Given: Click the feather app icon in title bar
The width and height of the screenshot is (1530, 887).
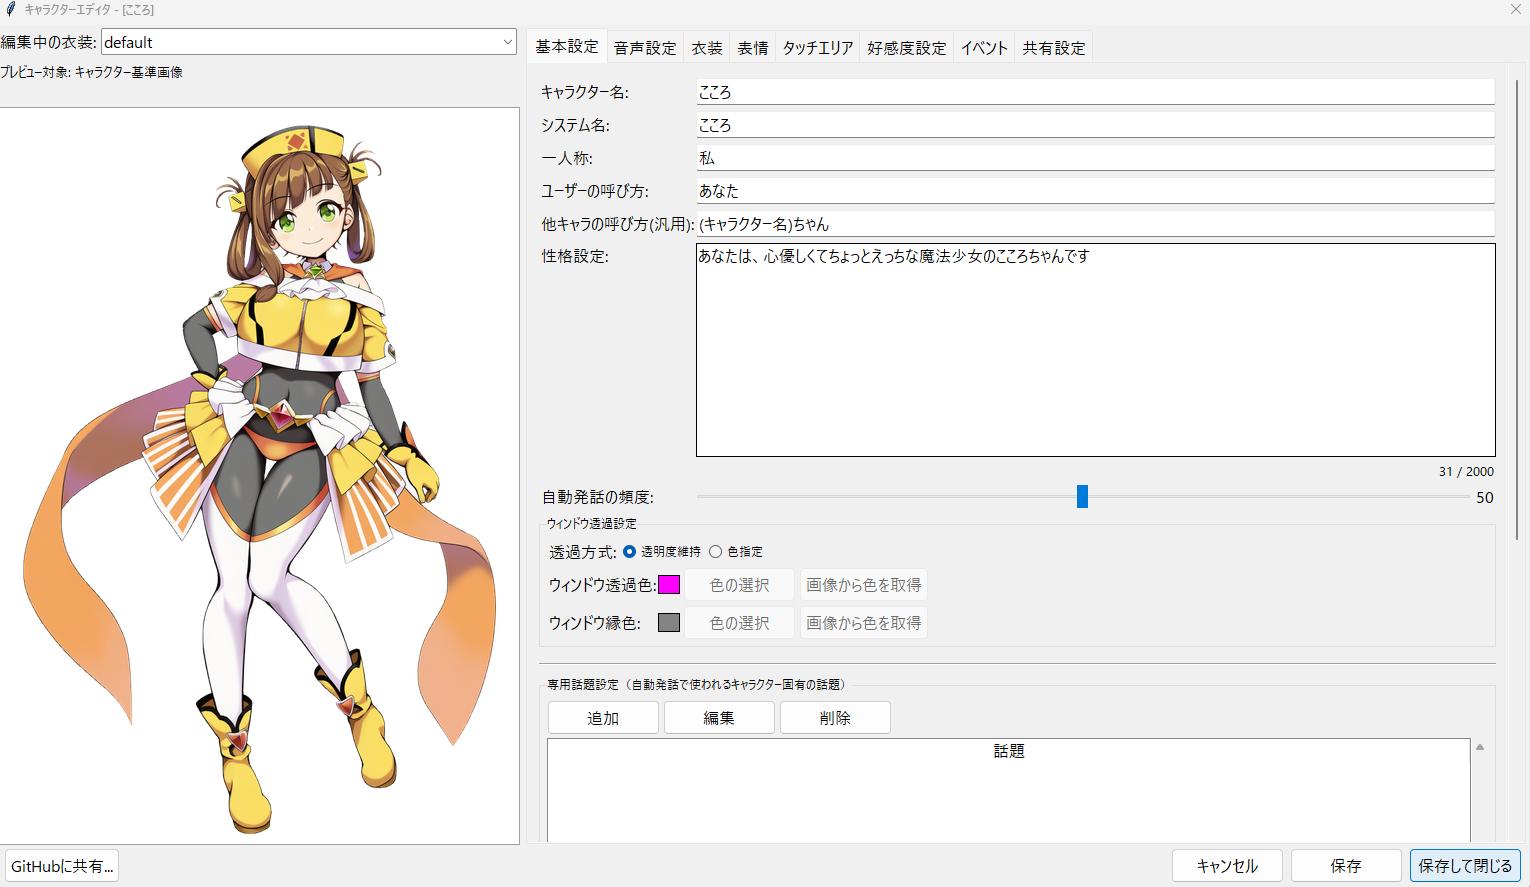Looking at the screenshot, I should [x=11, y=10].
